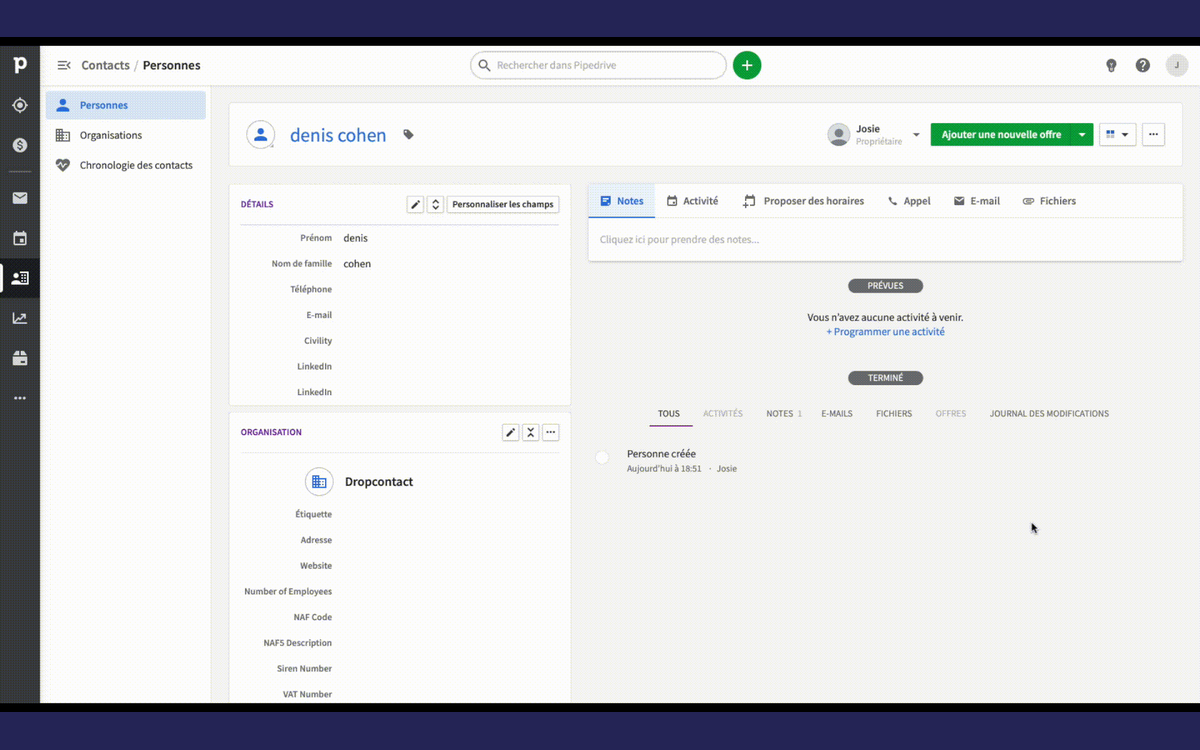Select the NOTES 1 filter tab

tap(784, 413)
